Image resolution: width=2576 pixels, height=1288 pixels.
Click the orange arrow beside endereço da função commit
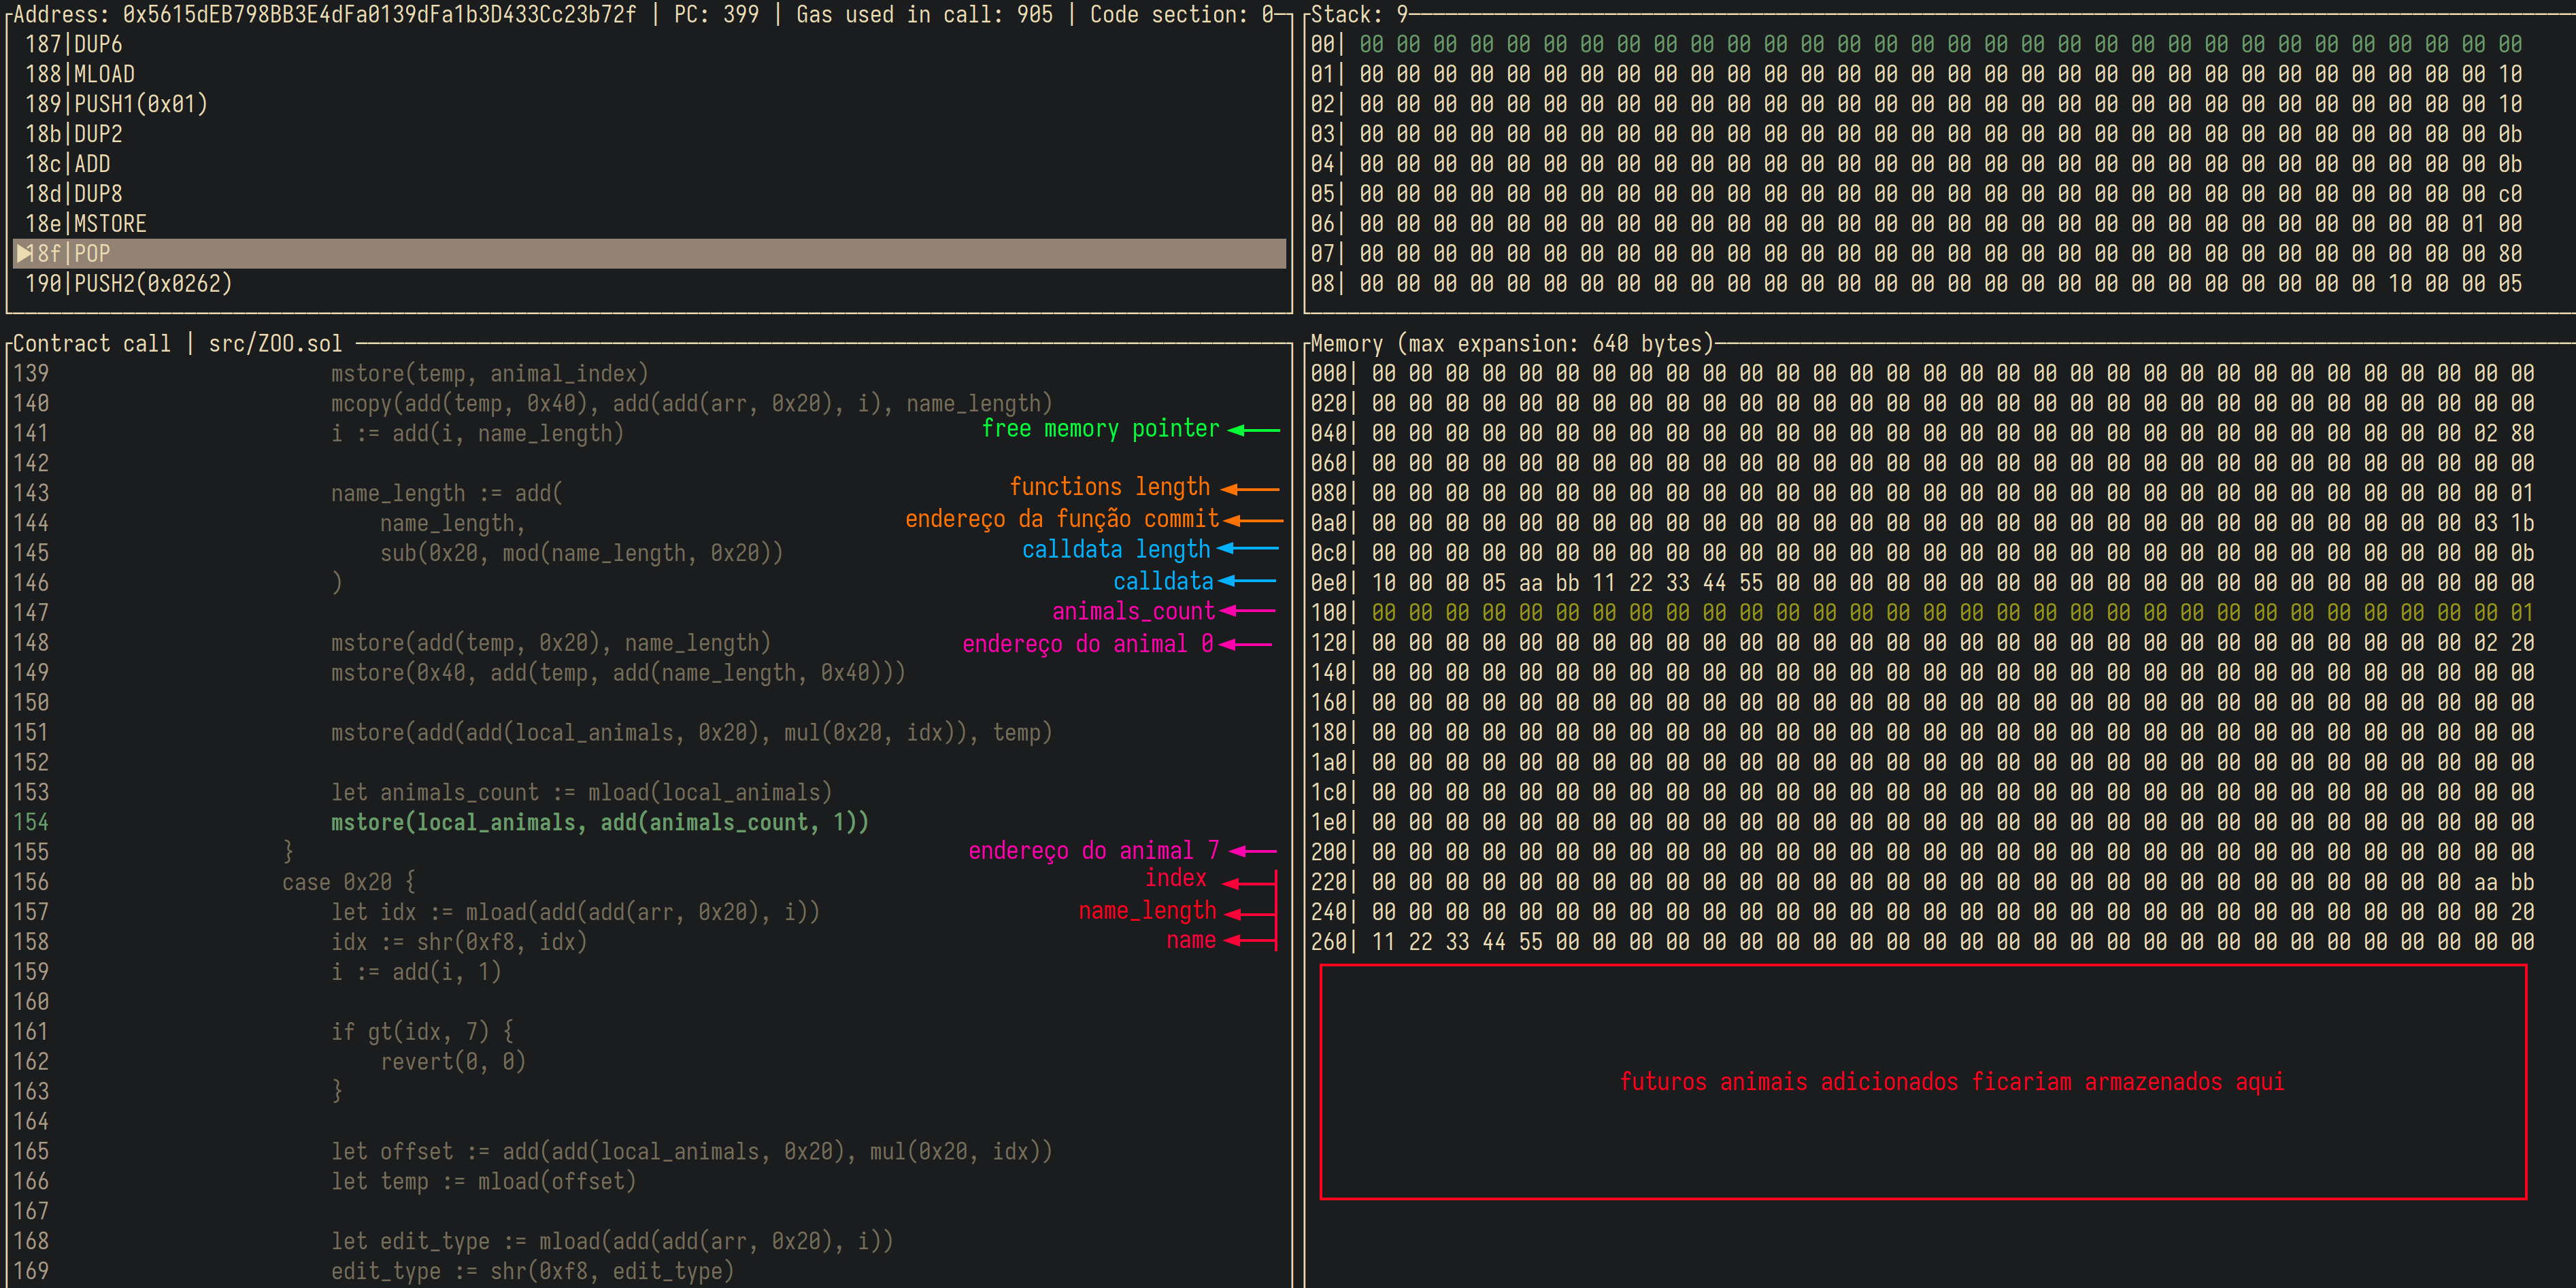[x=1252, y=520]
